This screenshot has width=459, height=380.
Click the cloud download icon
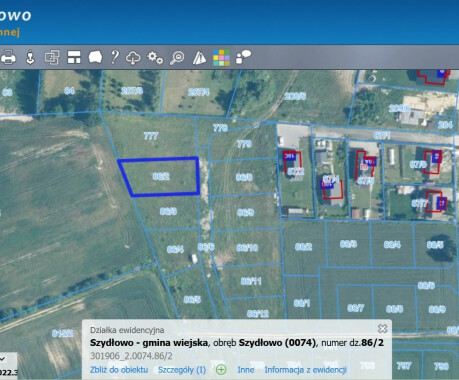click(133, 58)
